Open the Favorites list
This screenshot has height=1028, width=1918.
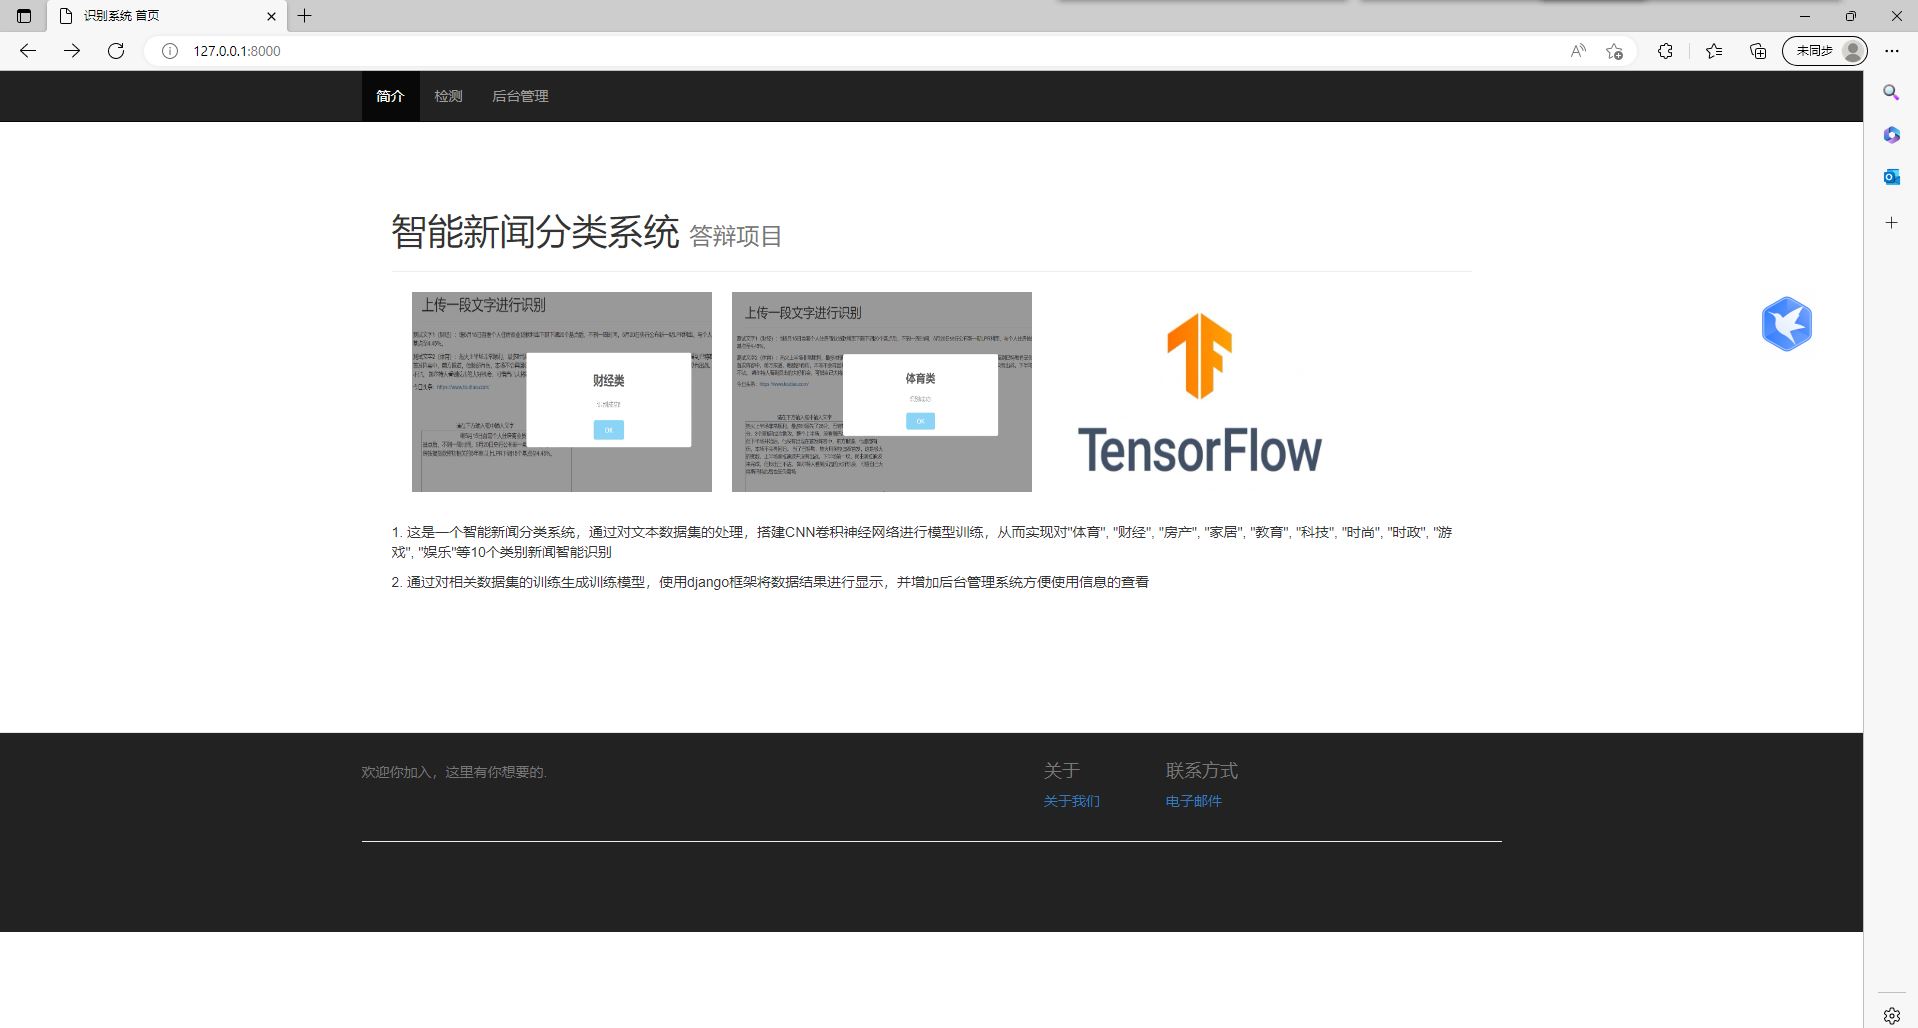point(1714,51)
